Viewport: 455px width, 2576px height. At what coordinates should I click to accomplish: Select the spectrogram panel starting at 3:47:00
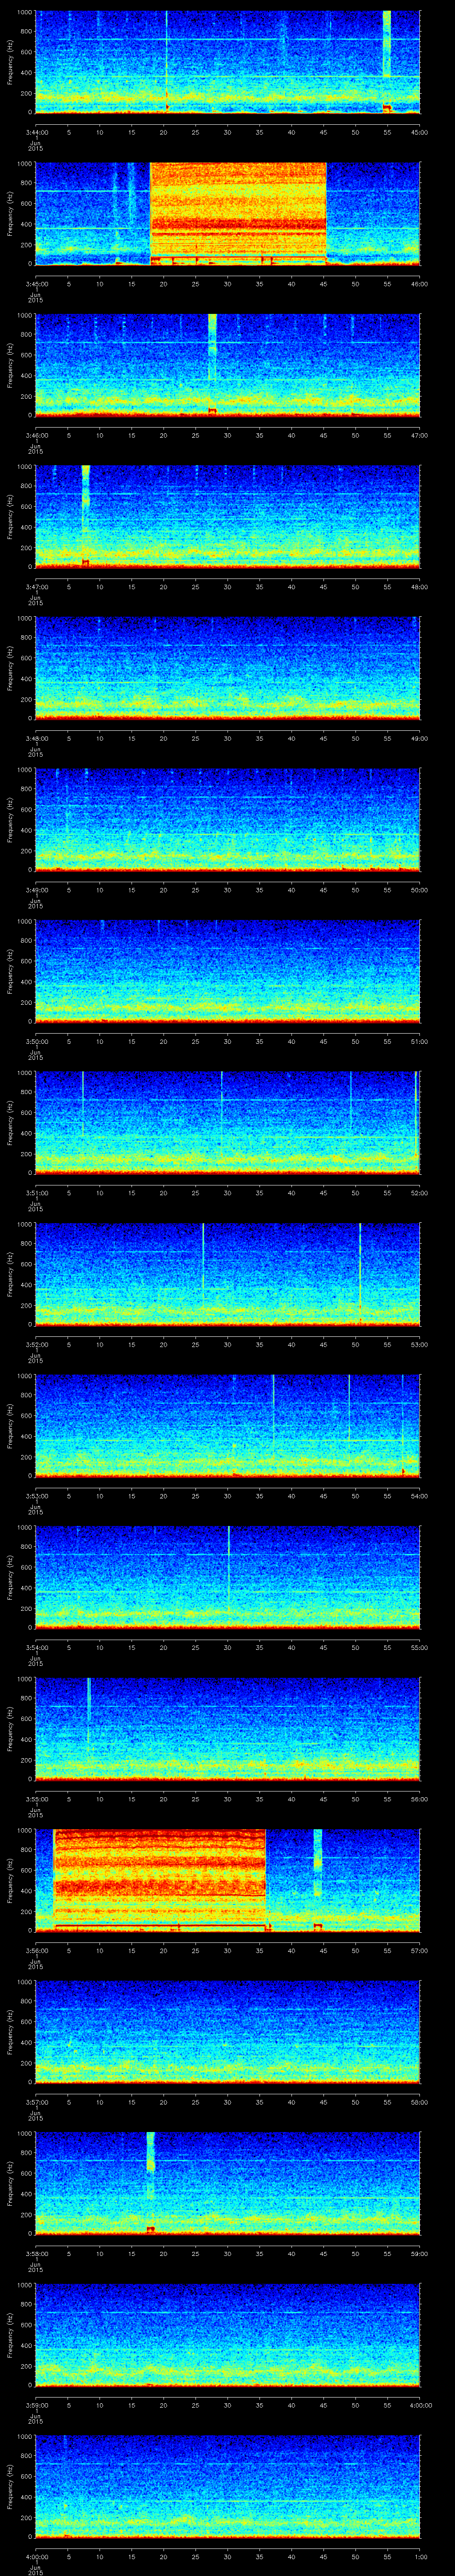(228, 517)
